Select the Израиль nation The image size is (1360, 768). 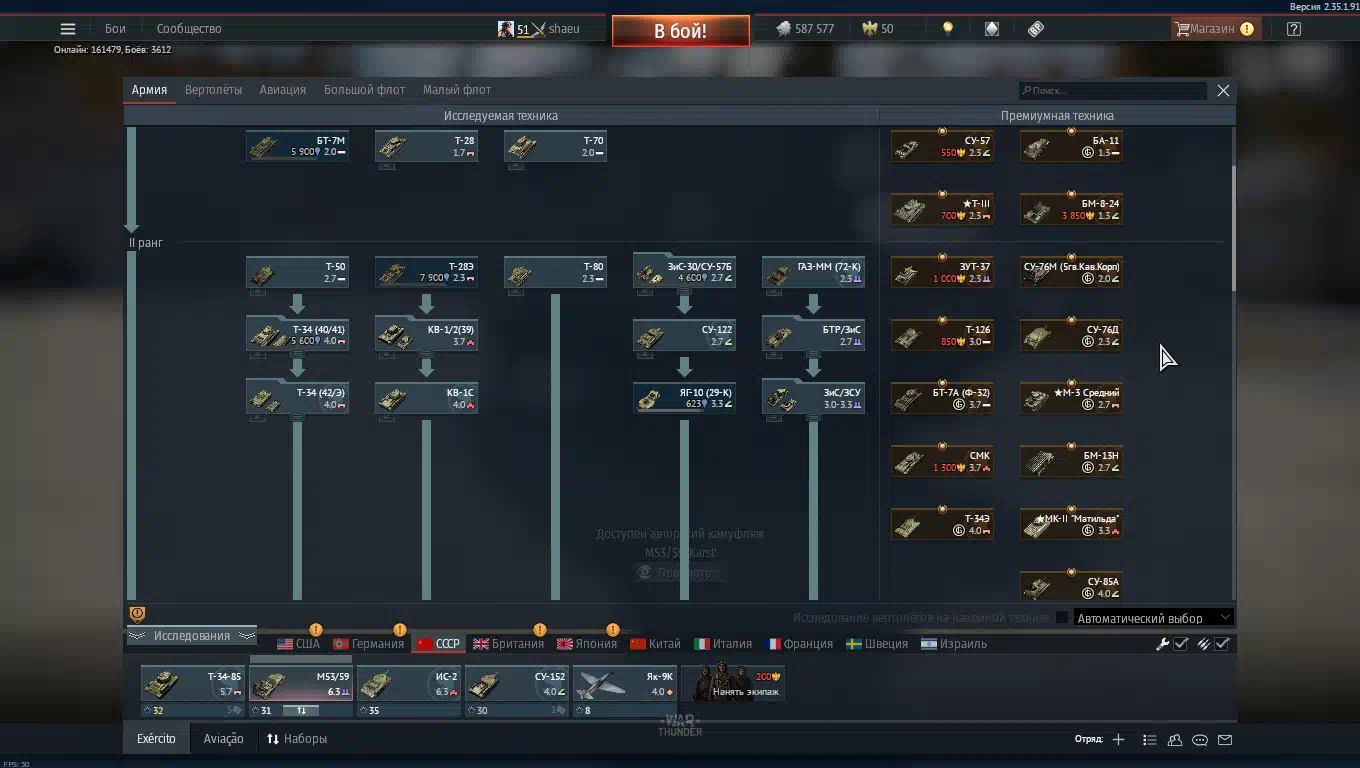tap(955, 644)
